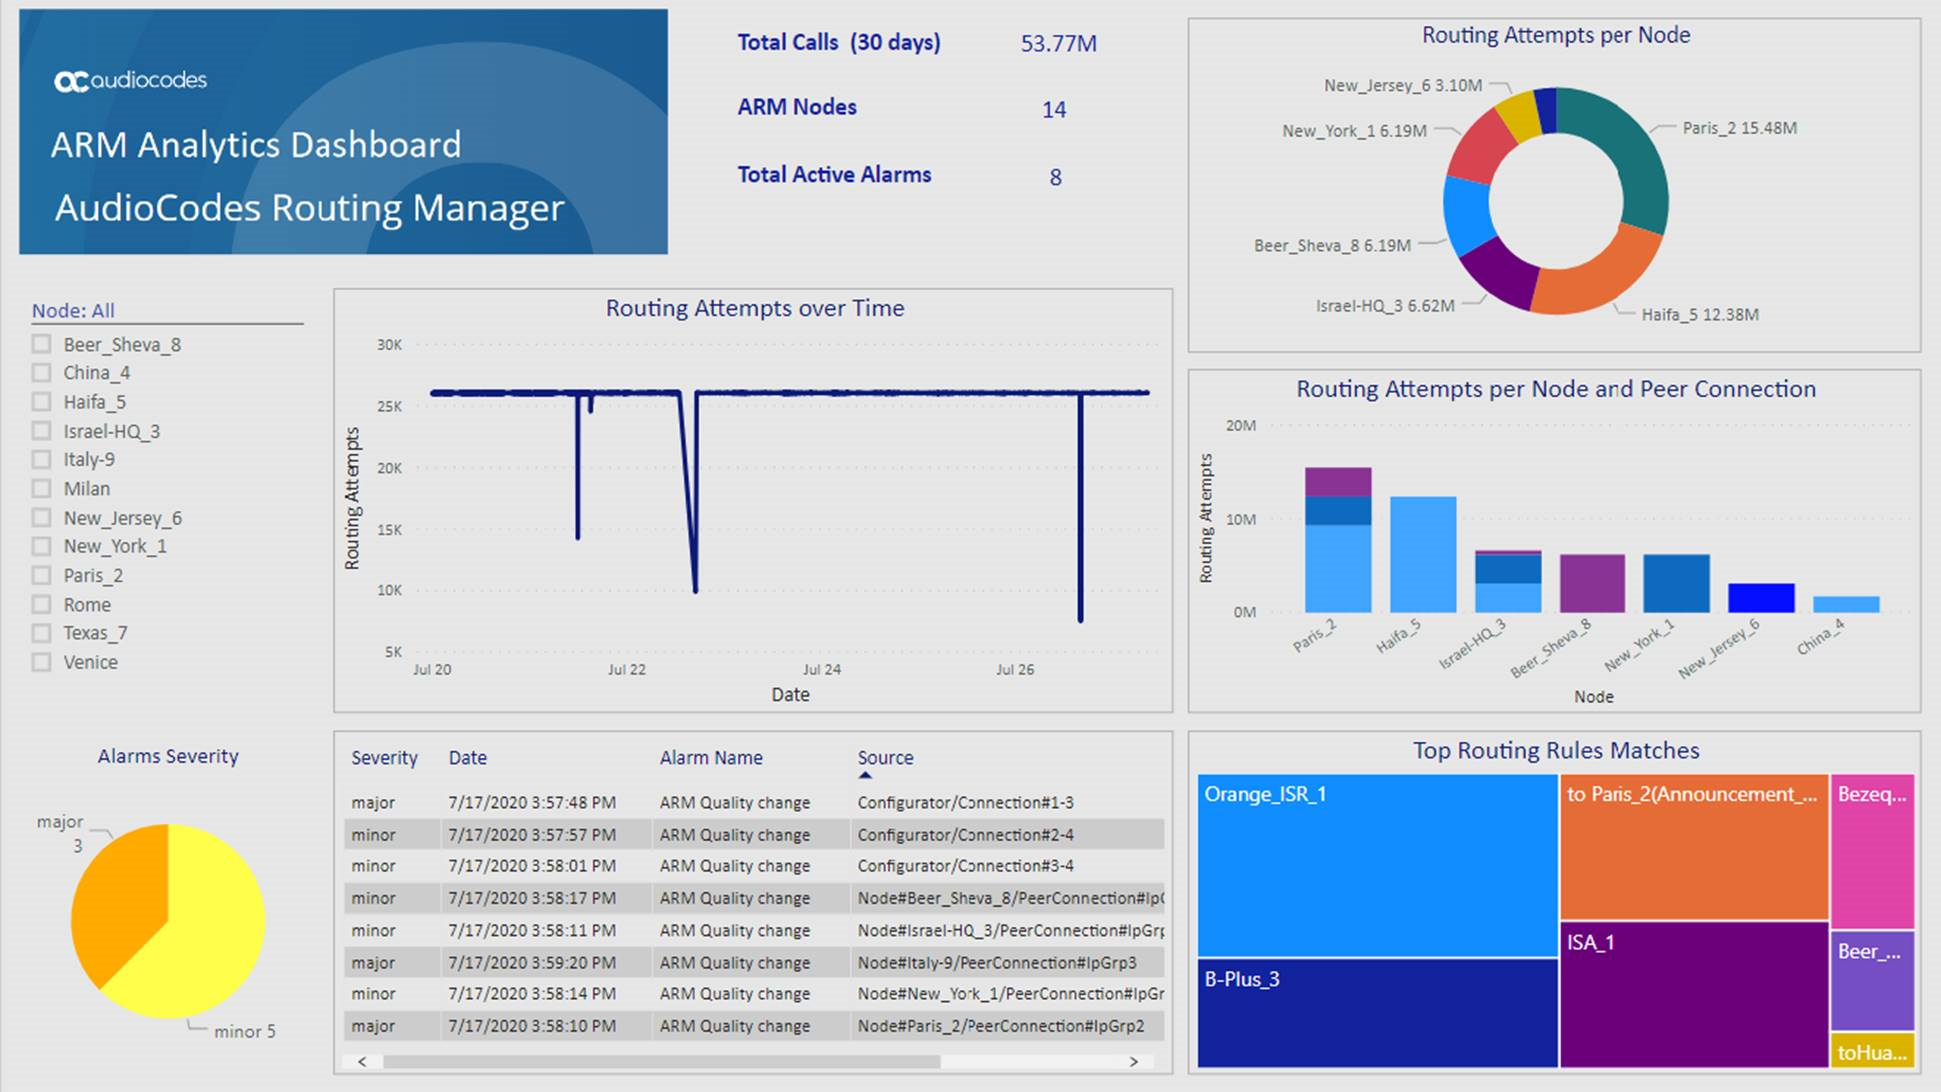1941x1092 pixels.
Task: Click the Routing Attempts over Time chart title
Action: click(x=755, y=308)
